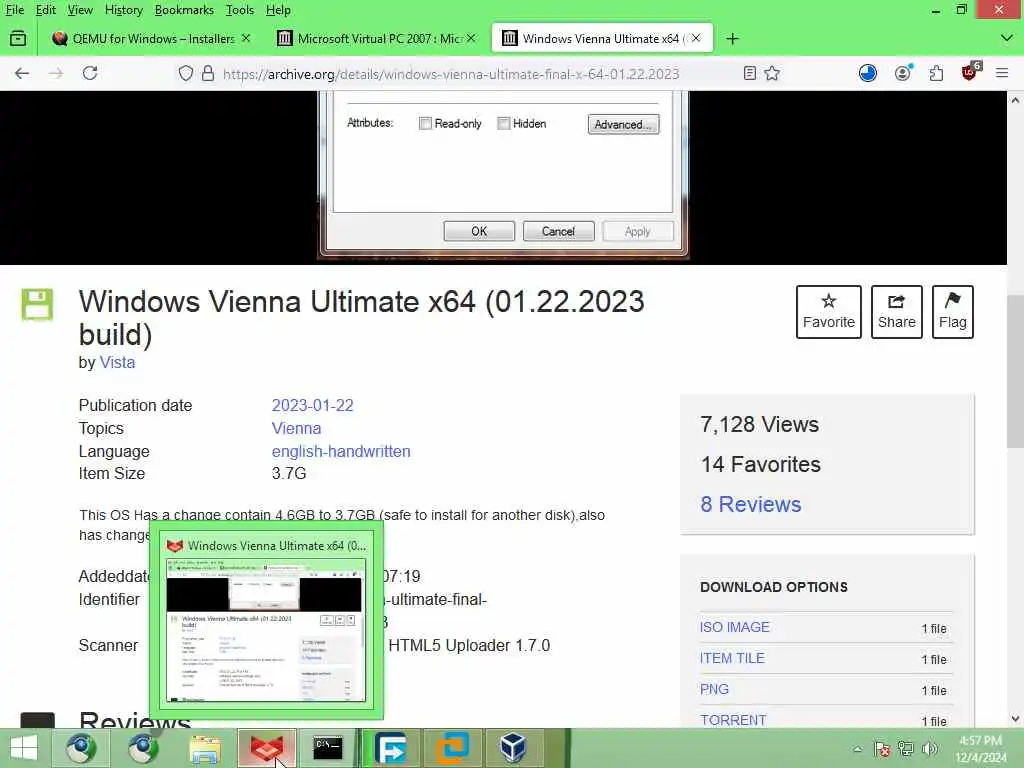Toggle the Read-only checkbox in the image
1024x768 pixels.
pyautogui.click(x=425, y=123)
